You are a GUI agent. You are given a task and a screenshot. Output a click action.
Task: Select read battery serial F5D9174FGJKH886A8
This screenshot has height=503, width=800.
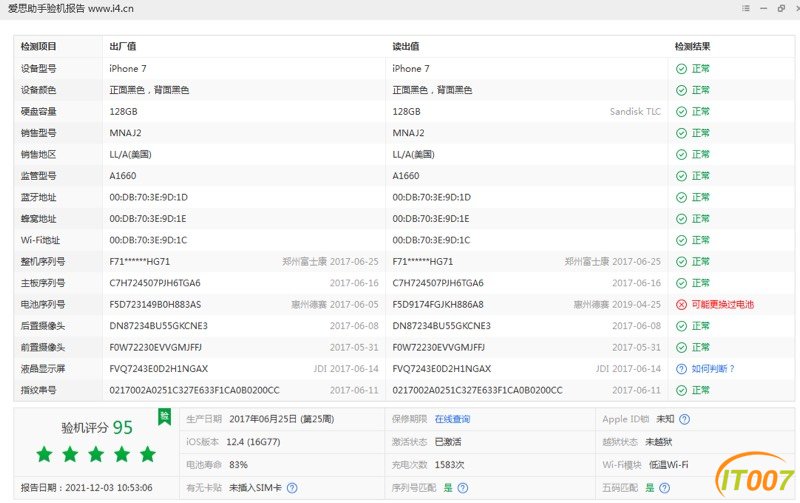(438, 305)
